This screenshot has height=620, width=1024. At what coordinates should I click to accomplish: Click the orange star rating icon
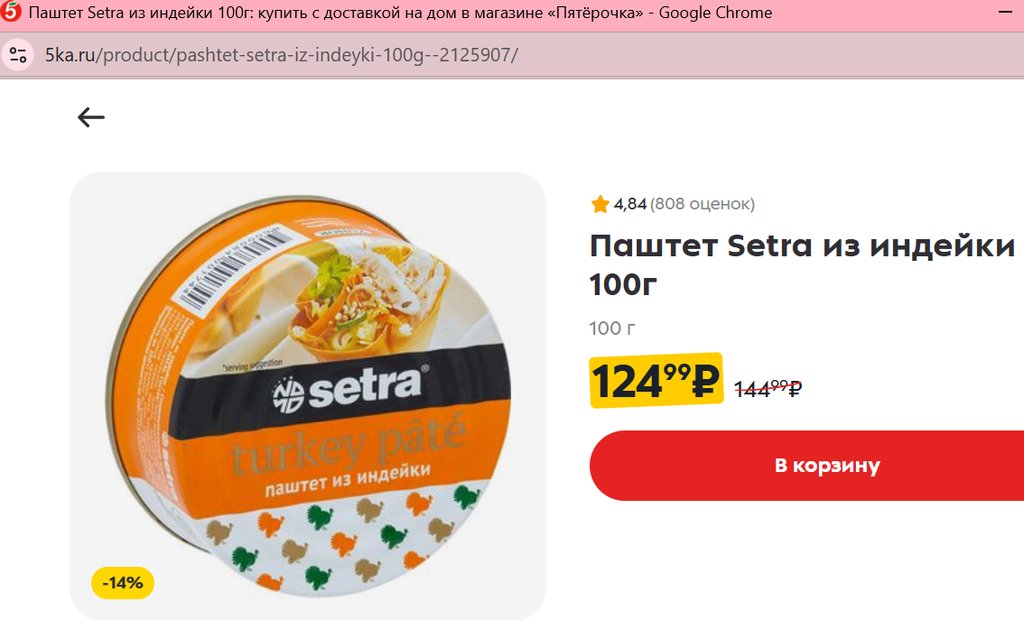point(600,204)
